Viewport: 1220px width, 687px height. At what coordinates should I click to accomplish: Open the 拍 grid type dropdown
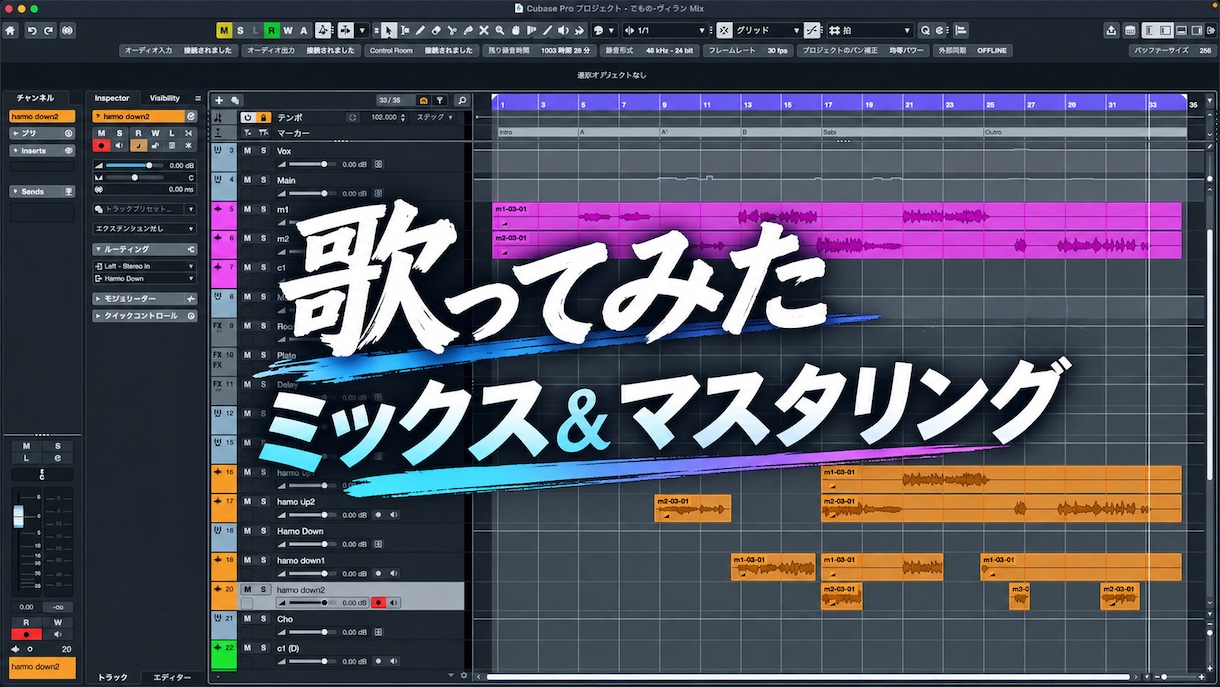click(x=869, y=31)
